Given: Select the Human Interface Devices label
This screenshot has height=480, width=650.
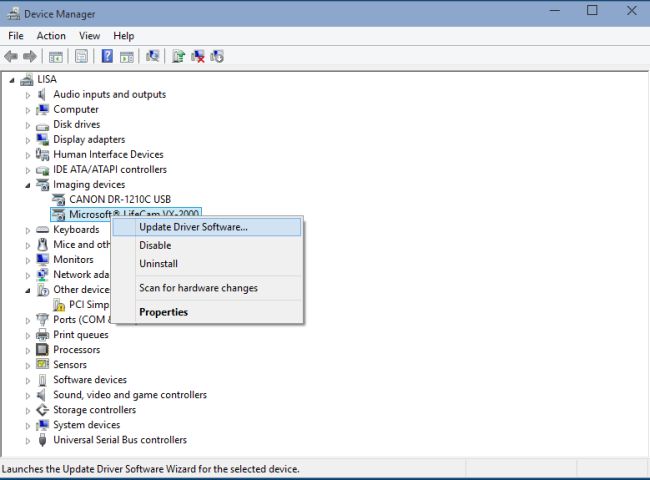Looking at the screenshot, I should pyautogui.click(x=108, y=155).
